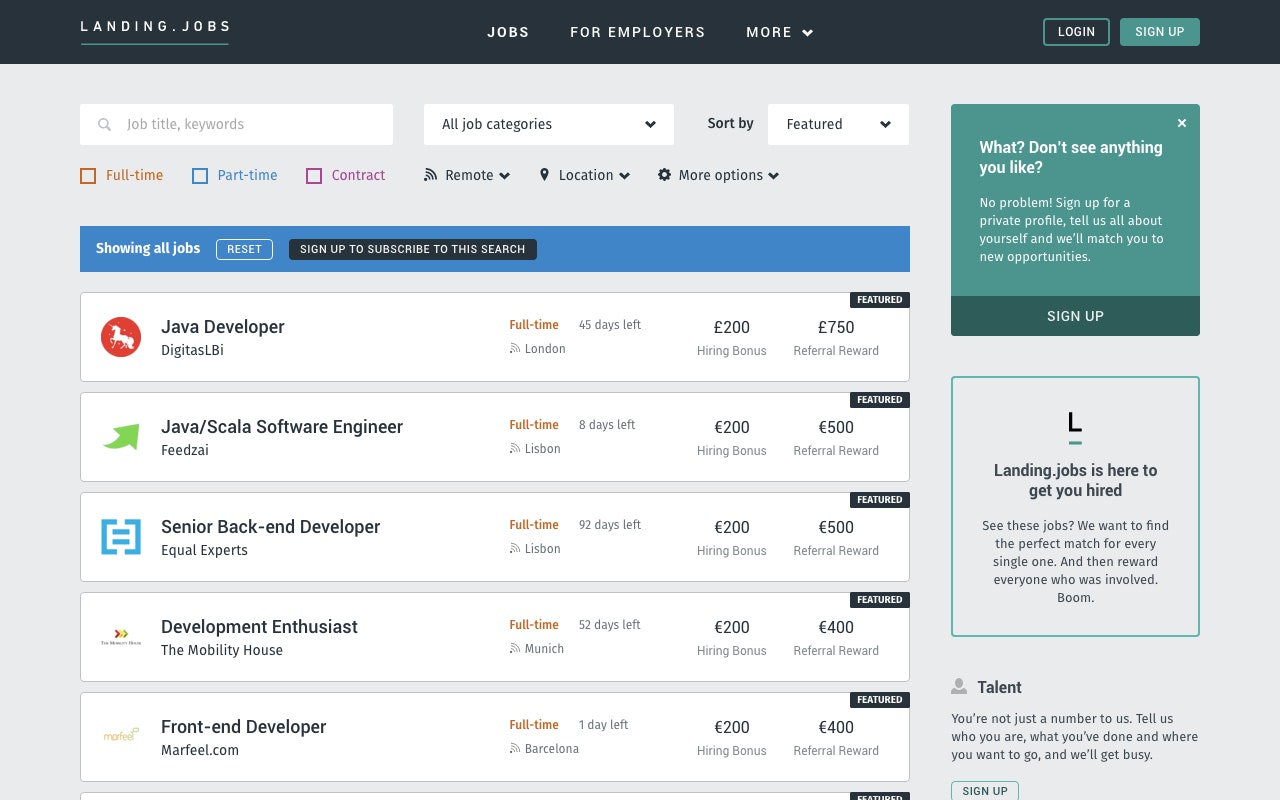The width and height of the screenshot is (1280, 800).
Task: Click Sign up to subscribe to this search
Action: pyautogui.click(x=413, y=249)
